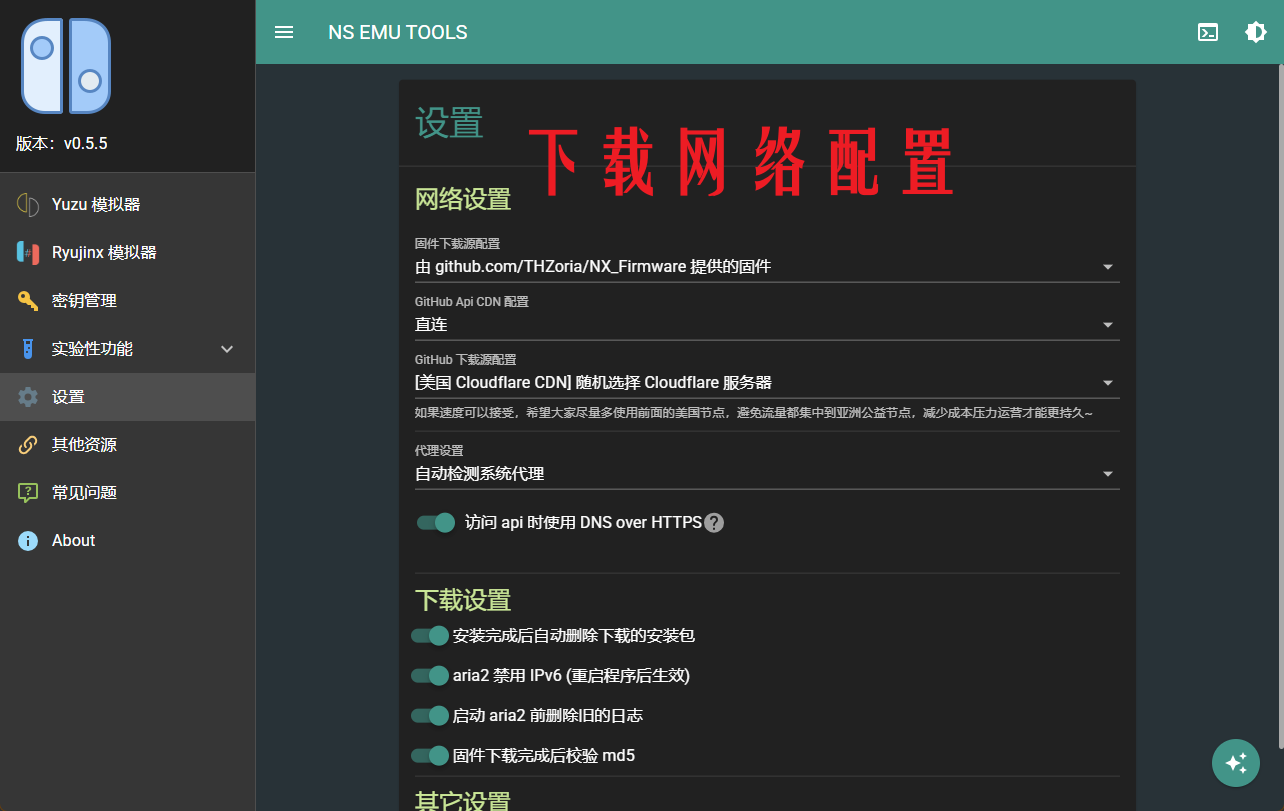Toggle the theme brightness icon

point(1255,32)
